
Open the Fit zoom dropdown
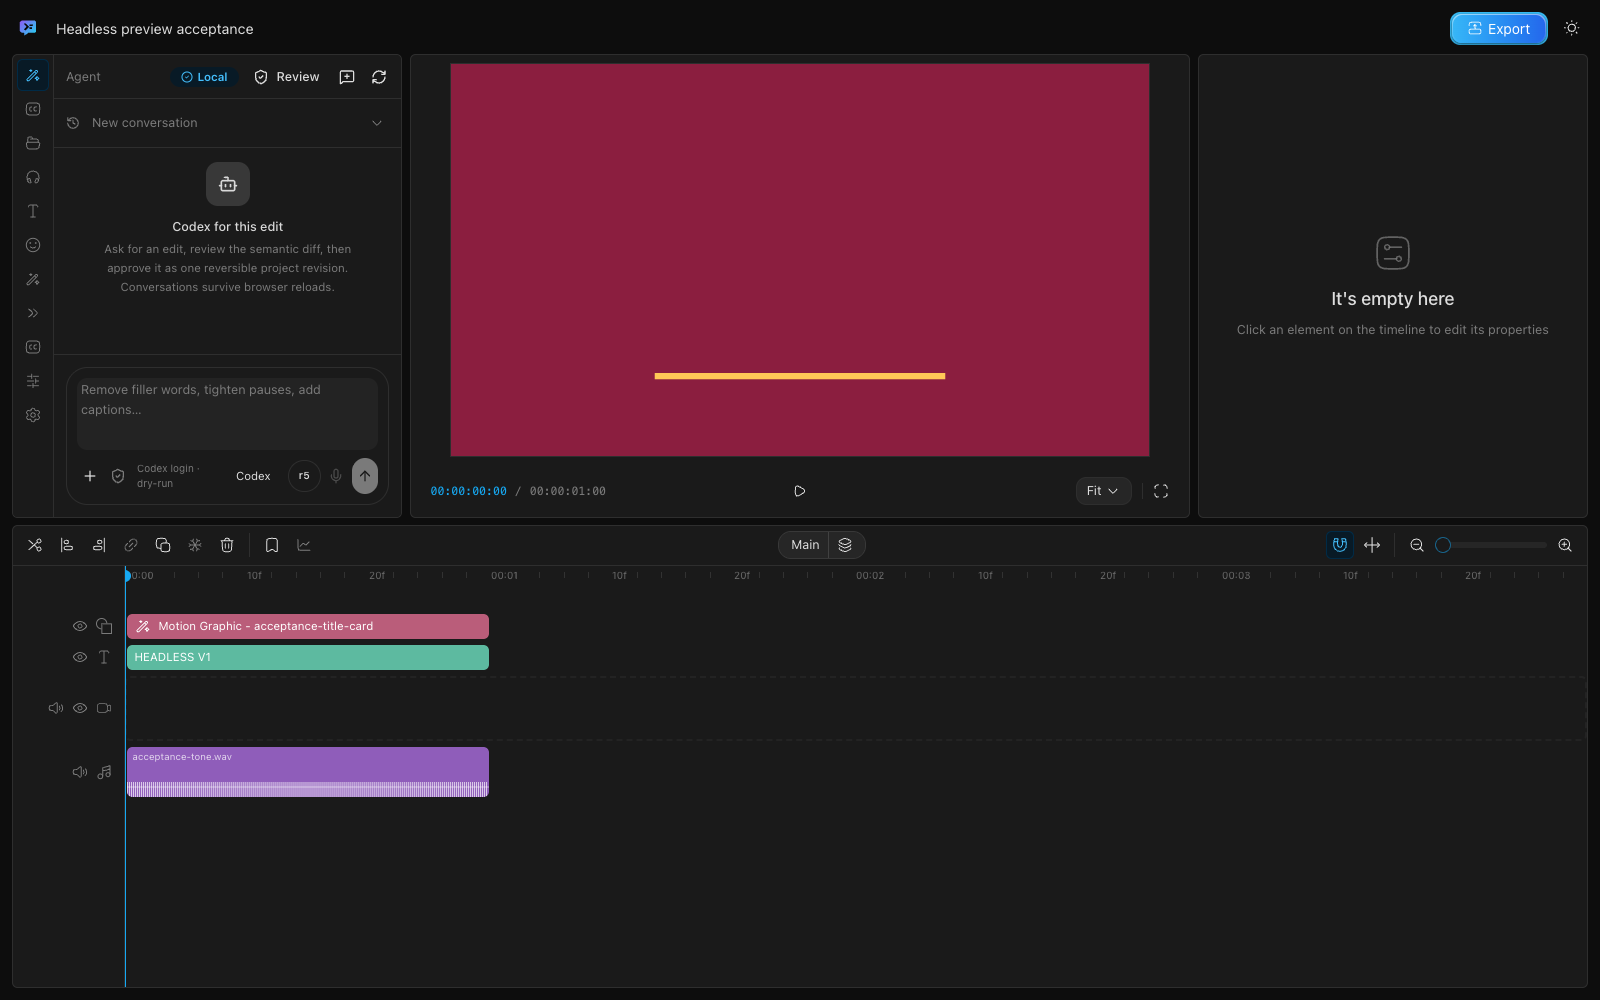click(x=1103, y=491)
